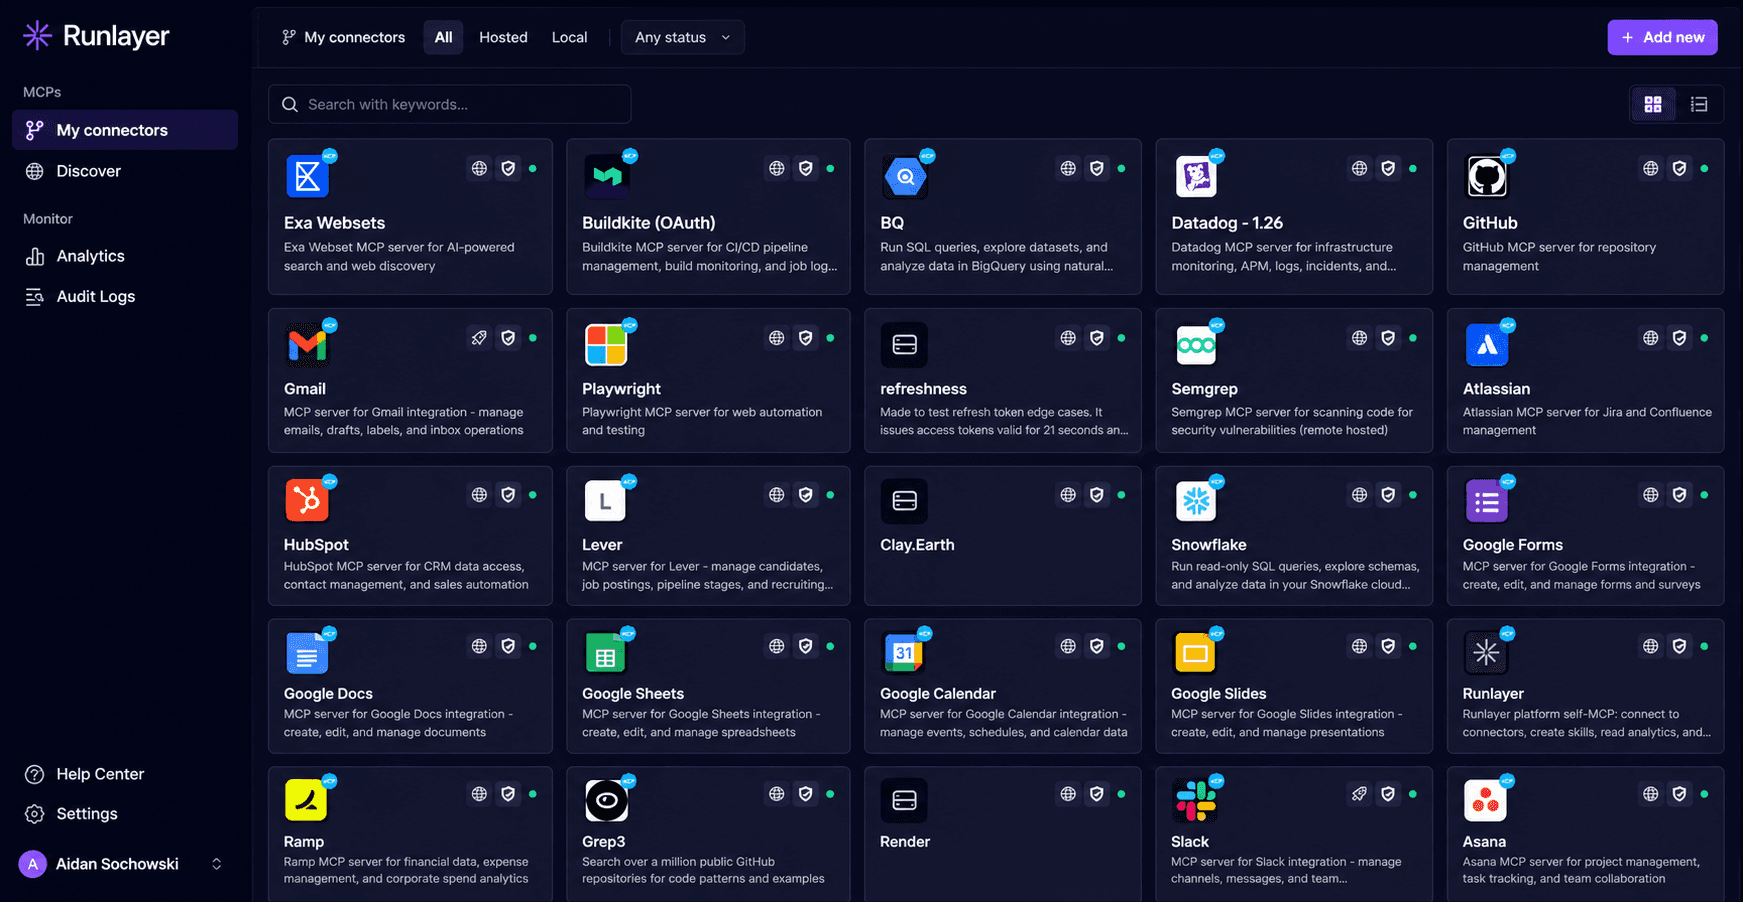Click the globe icon on Ramp card
The height and width of the screenshot is (902, 1743).
(x=479, y=794)
